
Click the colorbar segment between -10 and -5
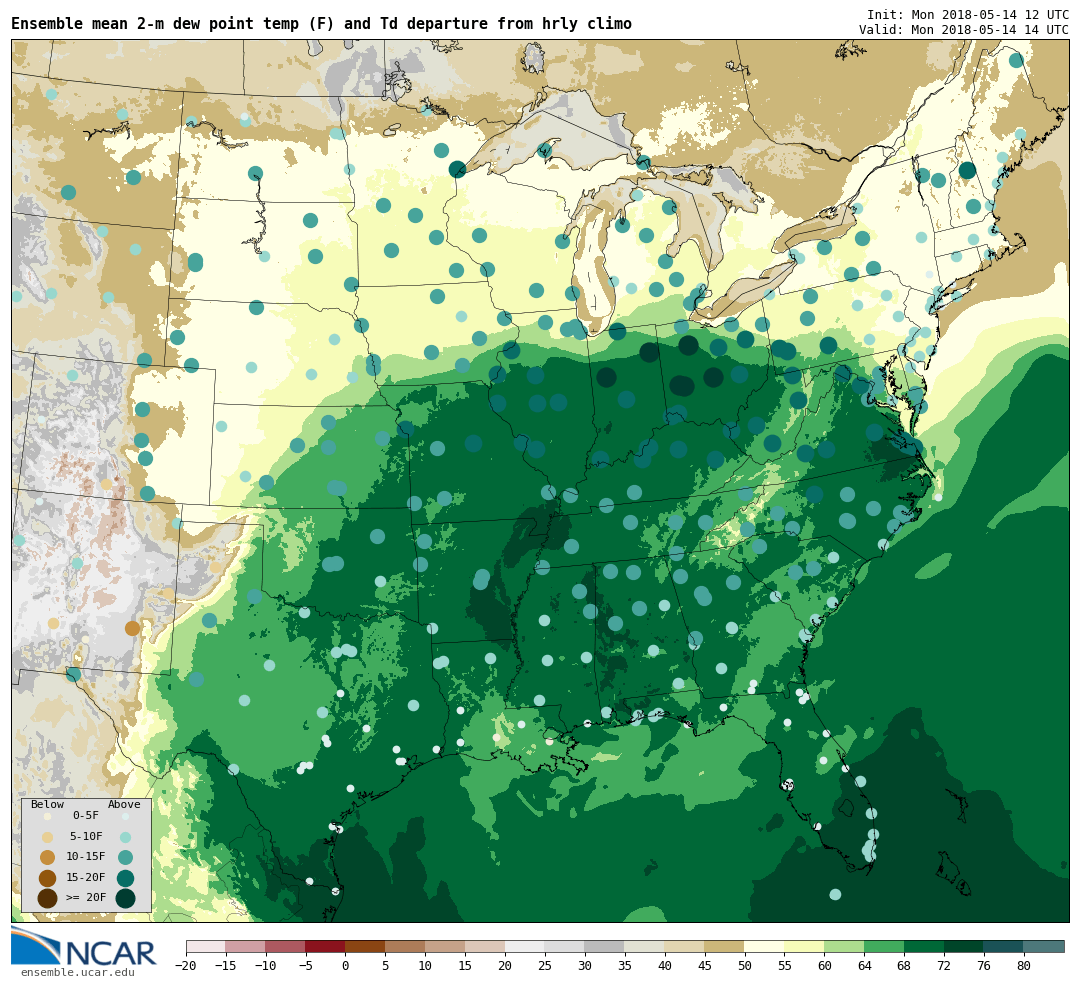click(x=286, y=946)
